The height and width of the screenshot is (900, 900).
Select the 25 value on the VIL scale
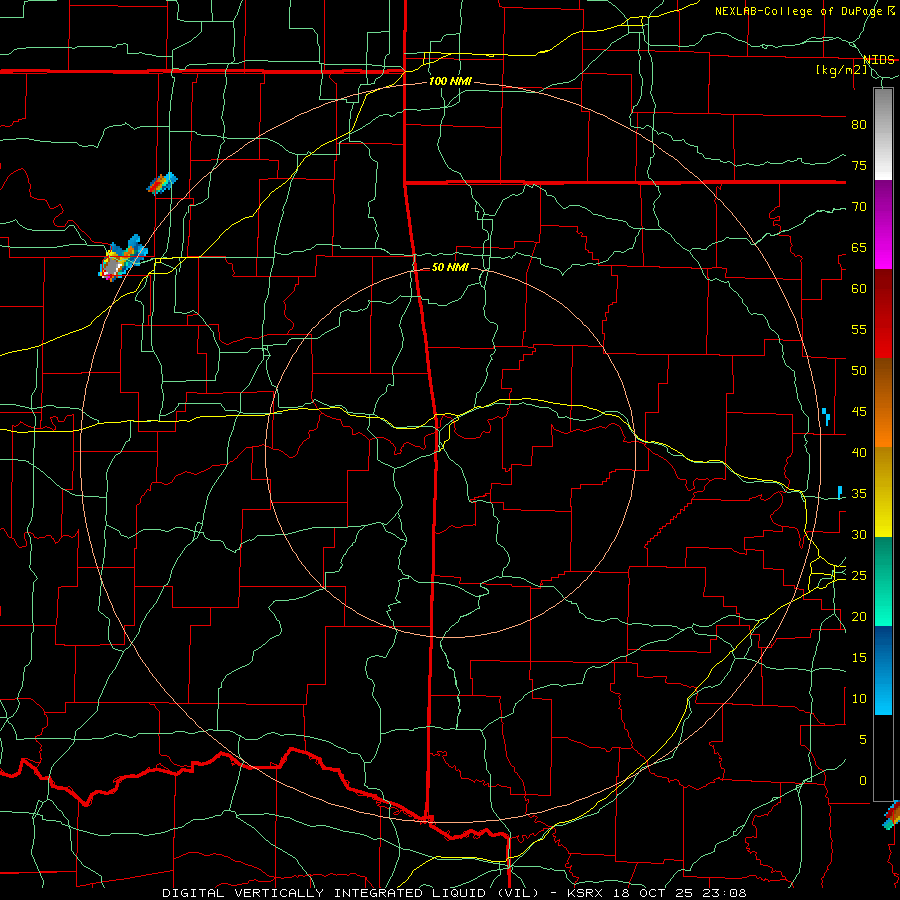point(859,576)
